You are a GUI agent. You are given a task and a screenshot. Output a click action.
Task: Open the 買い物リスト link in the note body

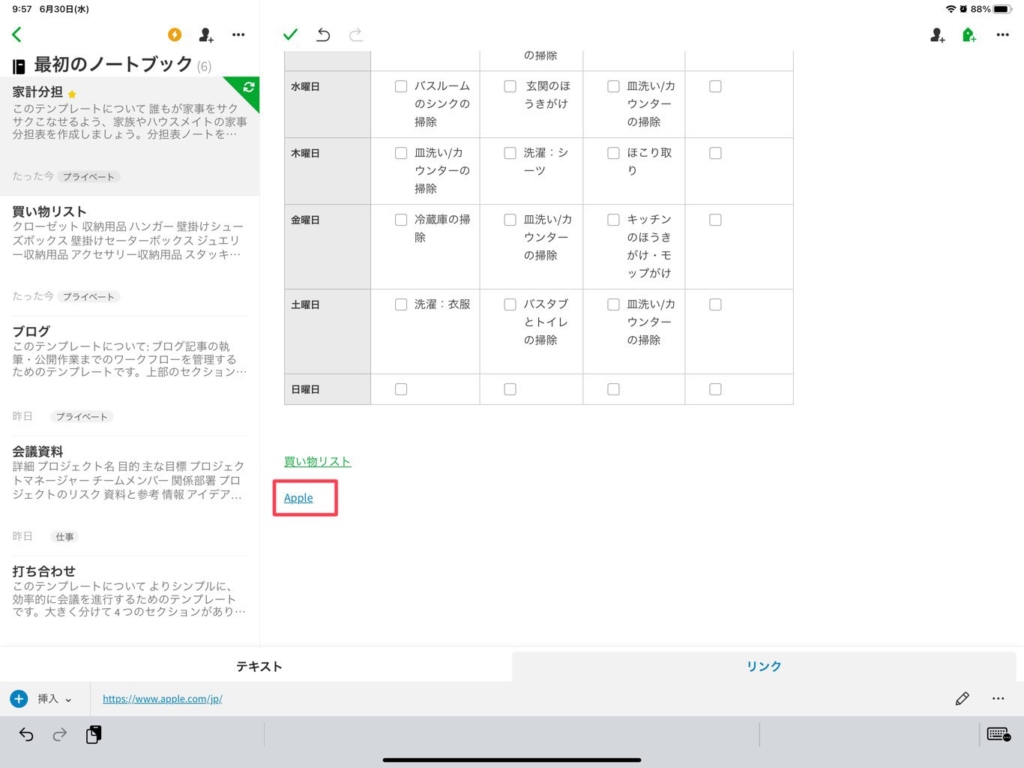click(x=317, y=462)
